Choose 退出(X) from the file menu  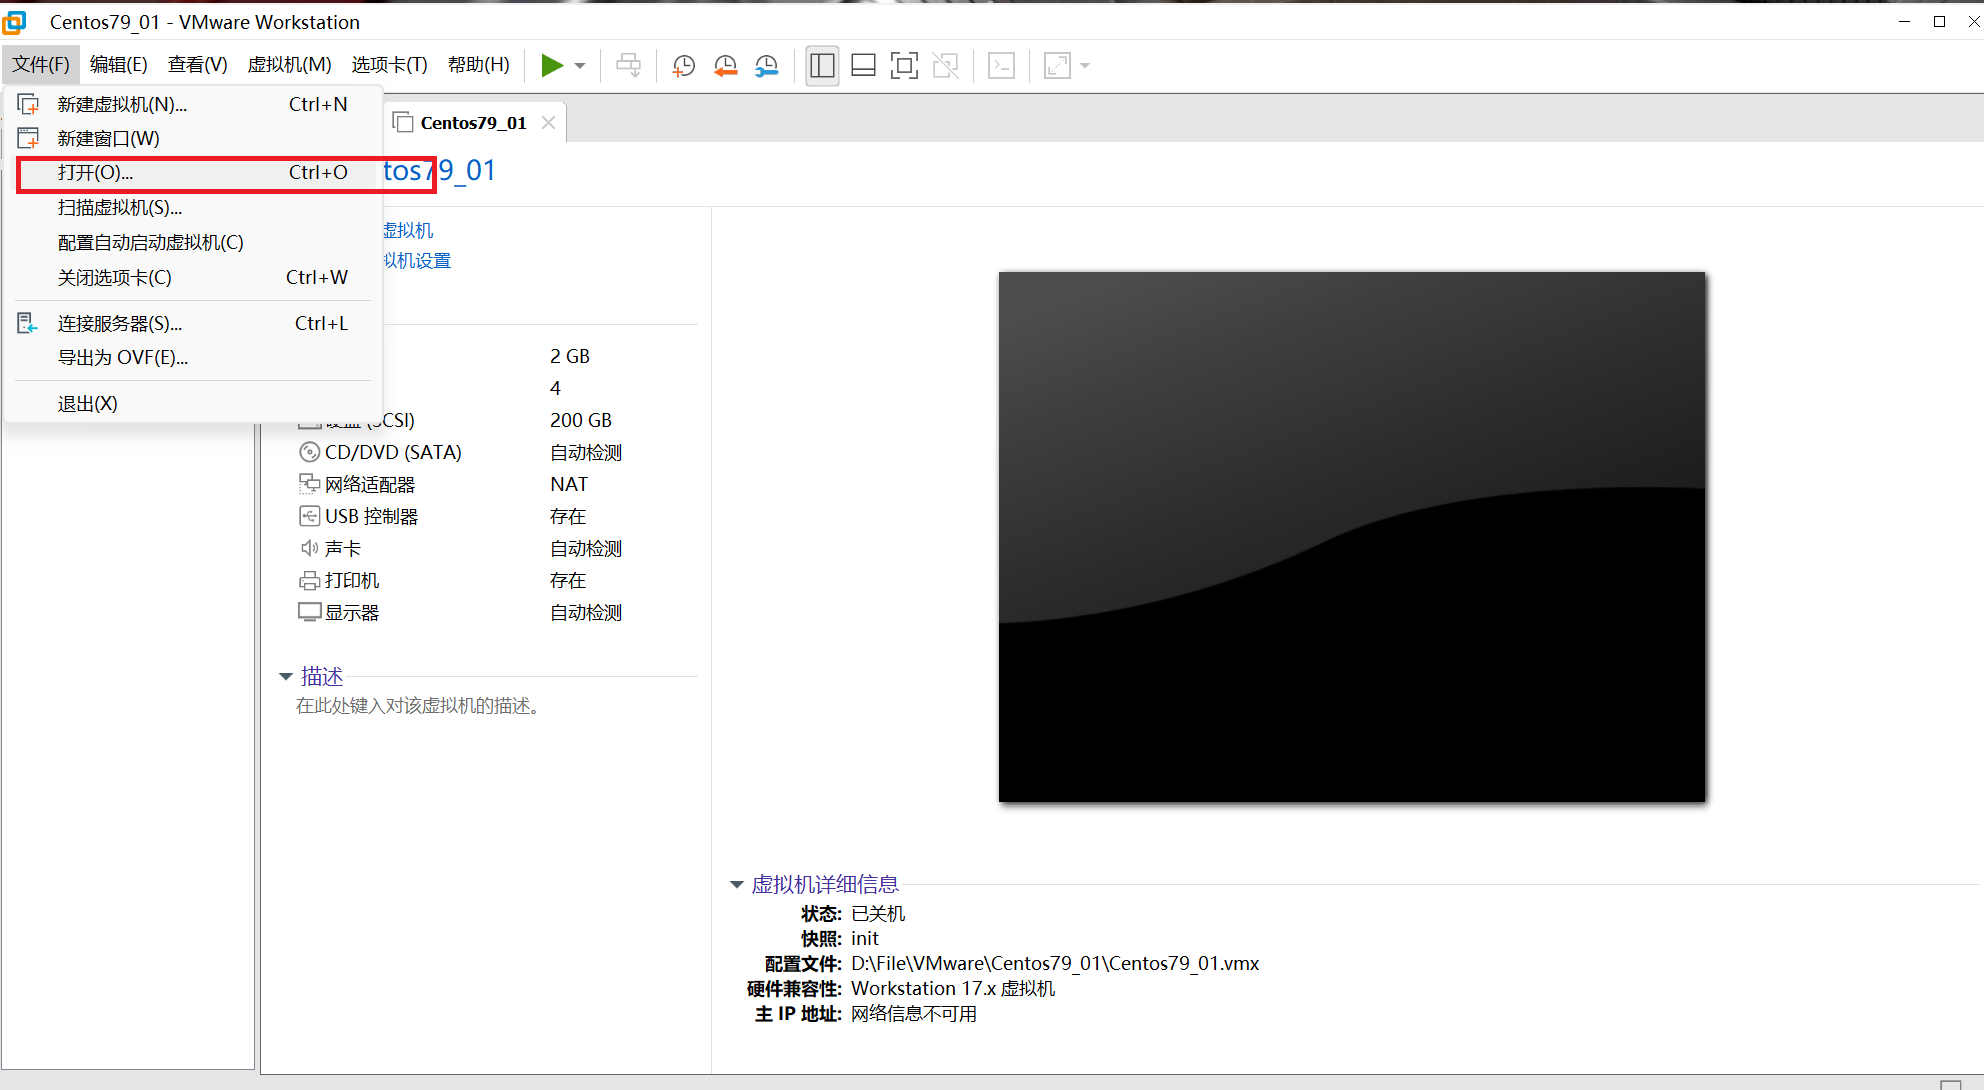[192, 403]
